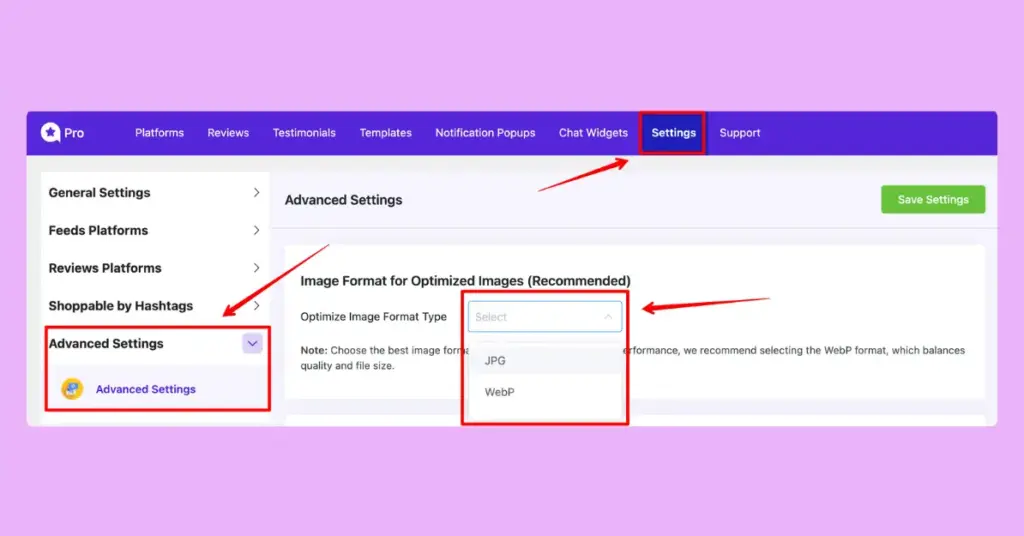The height and width of the screenshot is (536, 1024).
Task: Select the Settings nav item
Action: 673,133
